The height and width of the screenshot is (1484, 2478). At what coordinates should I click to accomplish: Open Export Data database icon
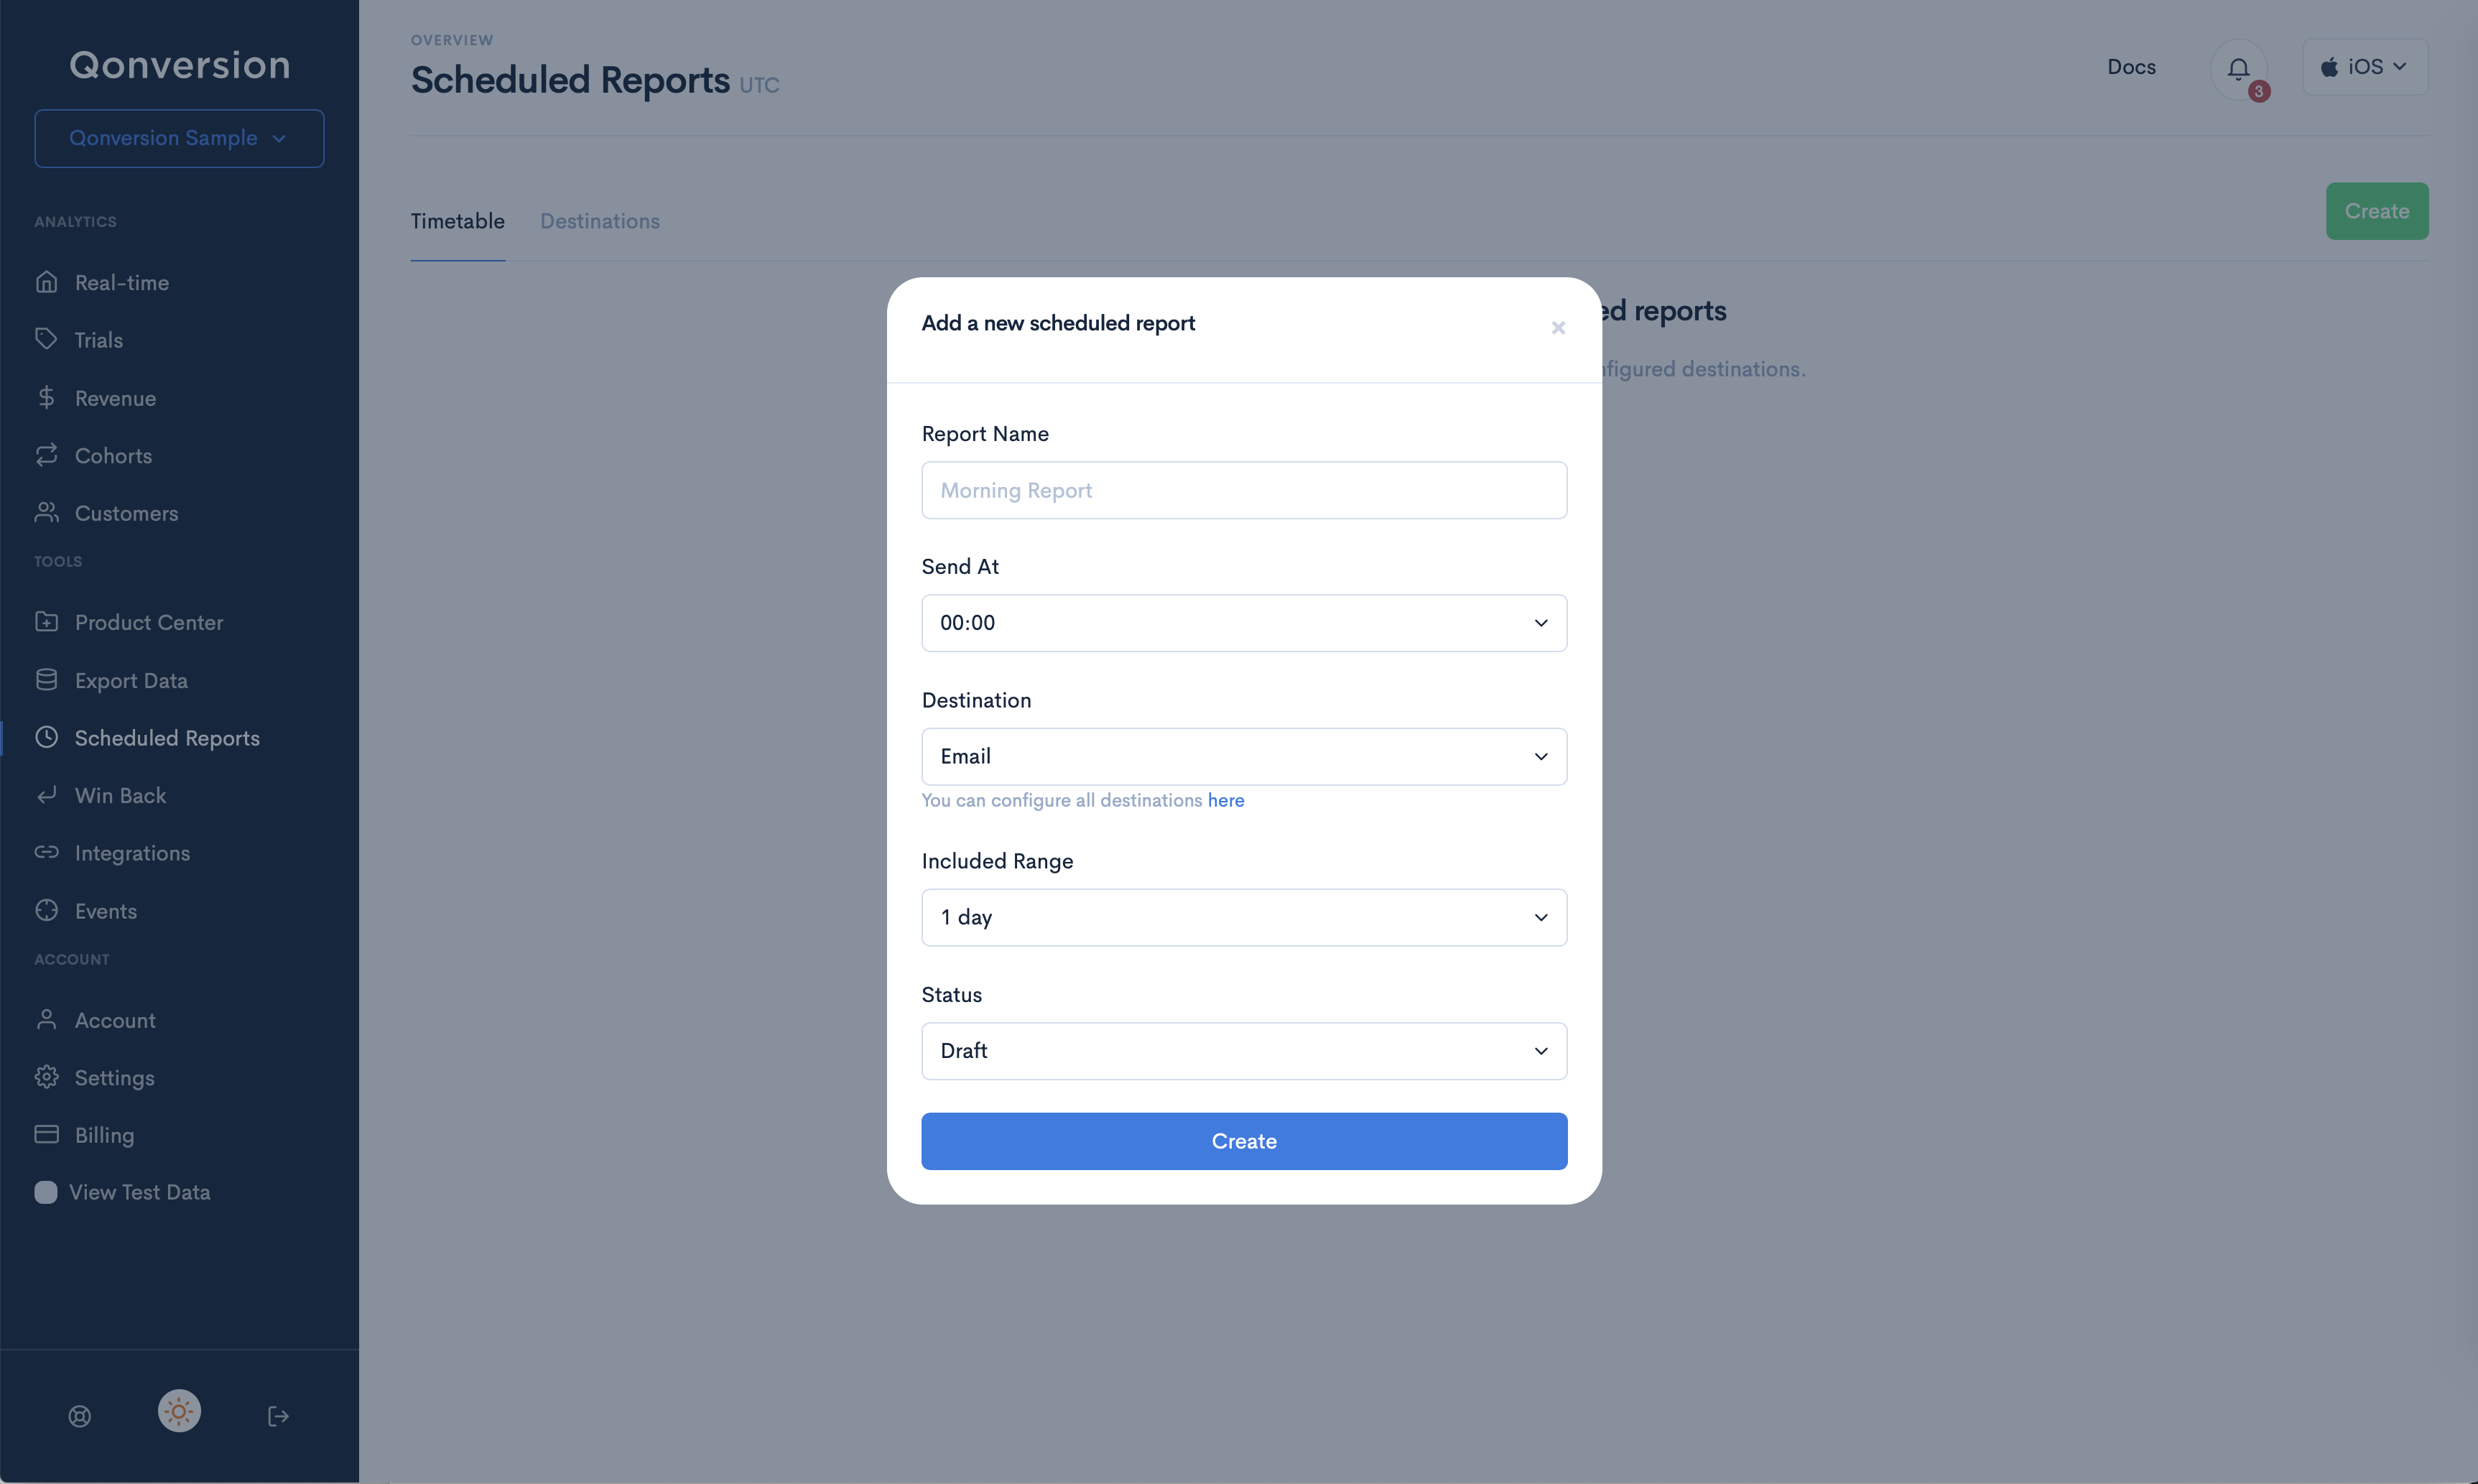(46, 680)
